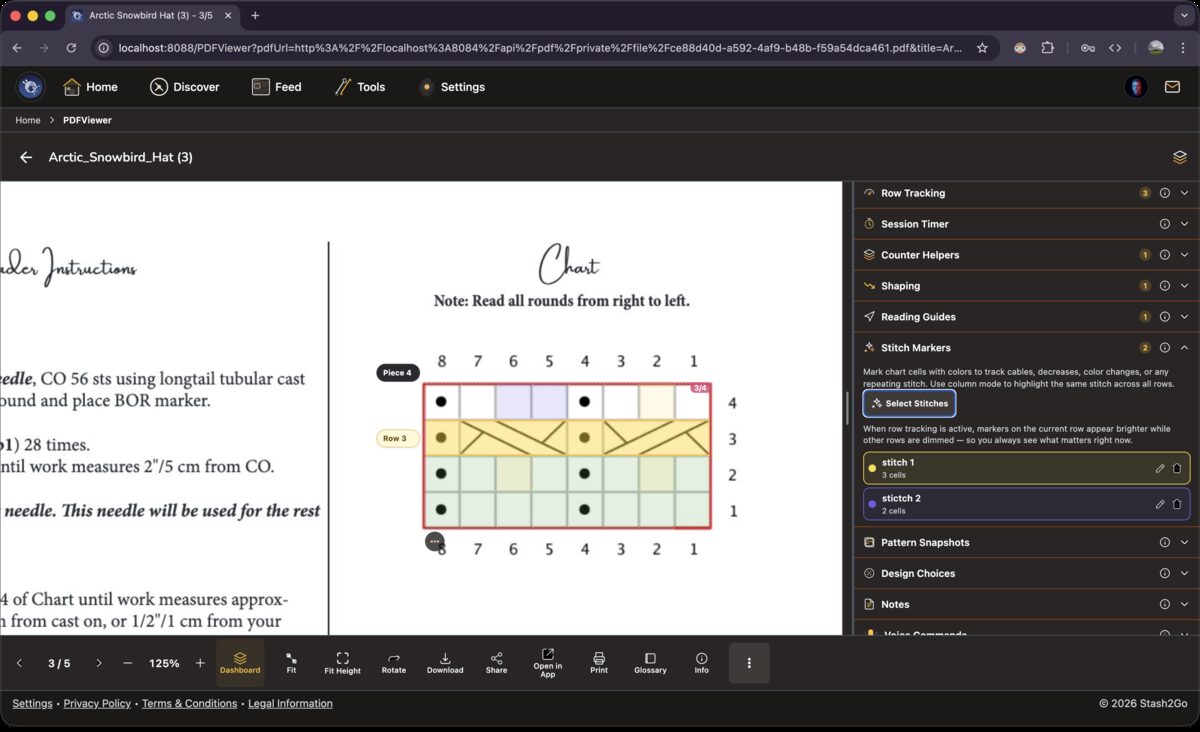Delete the stictch 2 marker with the trash icon
The image size is (1200, 732).
point(1177,504)
